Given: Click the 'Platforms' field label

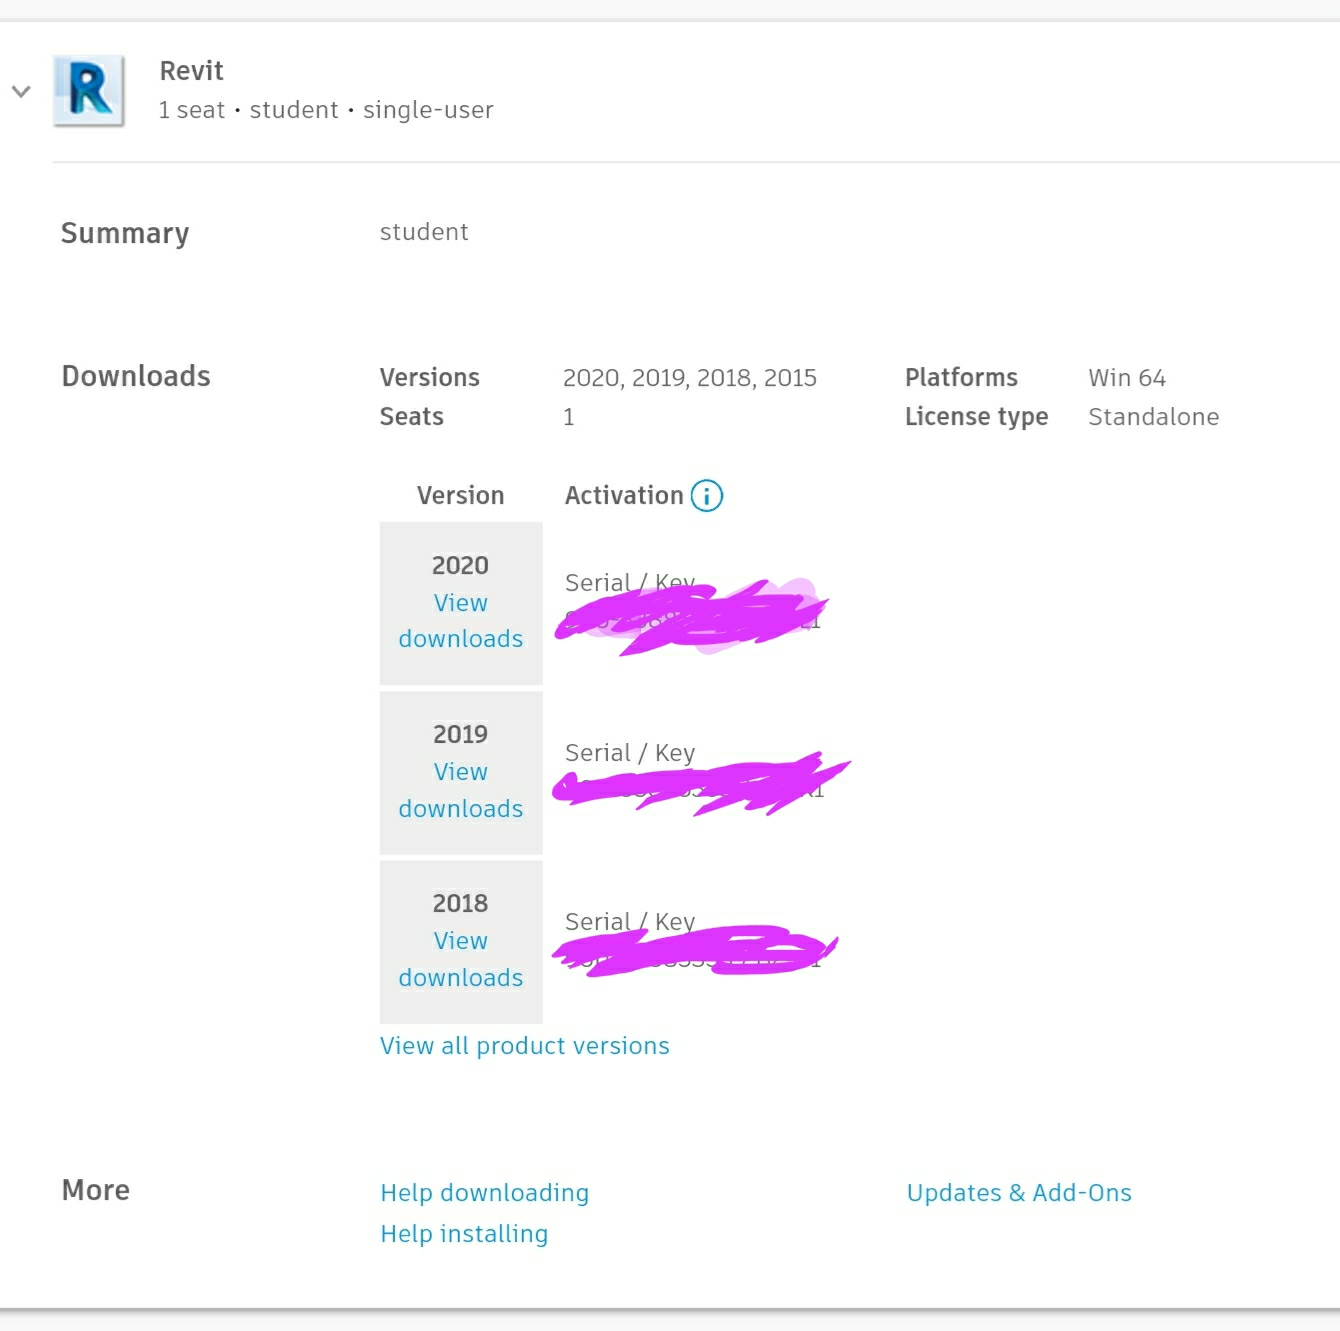Looking at the screenshot, I should pos(962,378).
